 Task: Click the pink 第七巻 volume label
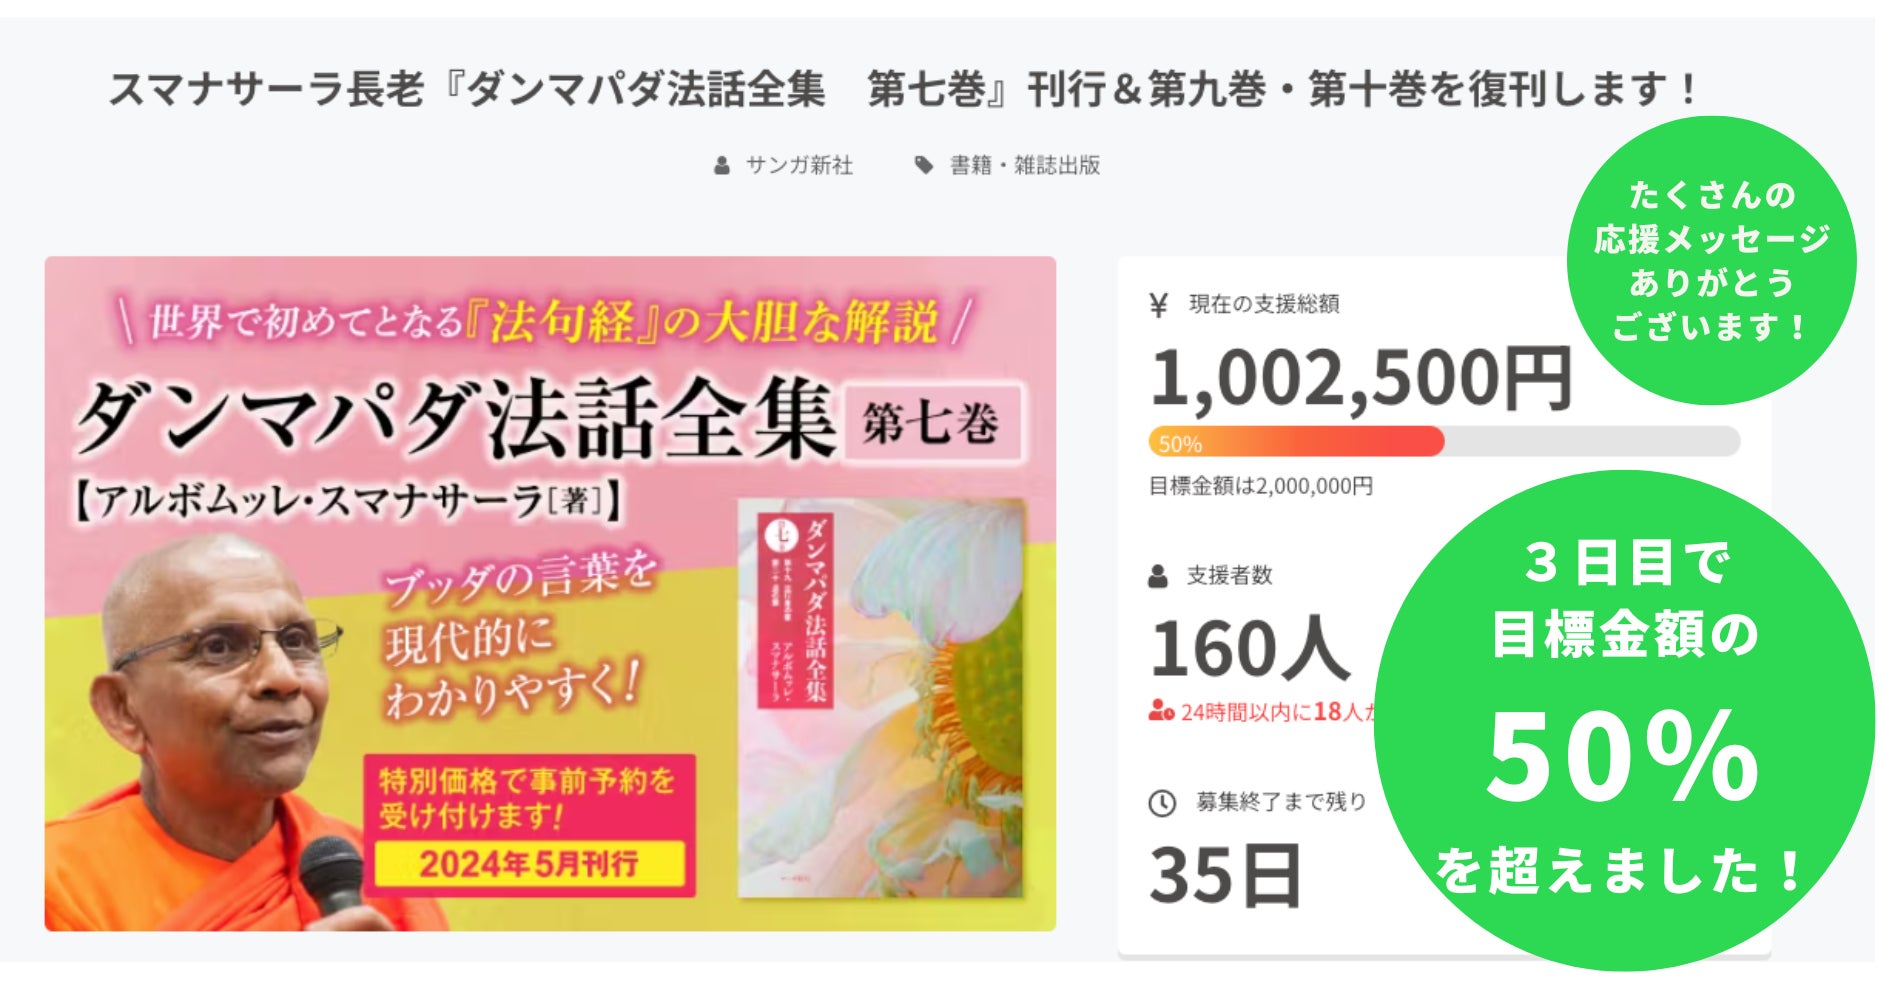coord(932,424)
